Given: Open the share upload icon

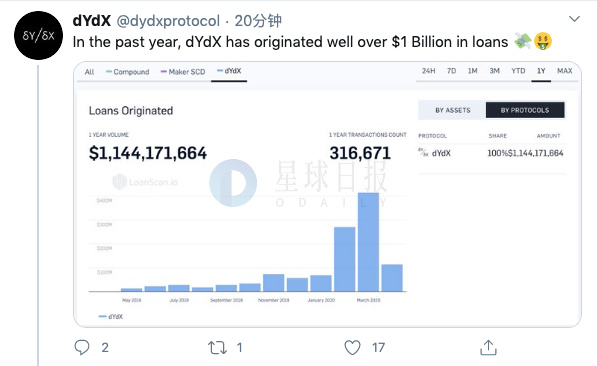Looking at the screenshot, I should (488, 347).
